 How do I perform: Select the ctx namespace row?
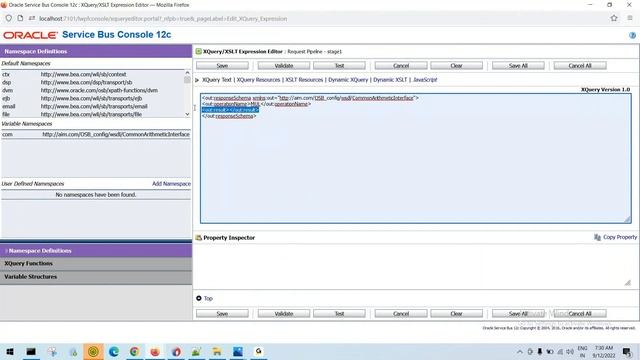click(x=93, y=74)
